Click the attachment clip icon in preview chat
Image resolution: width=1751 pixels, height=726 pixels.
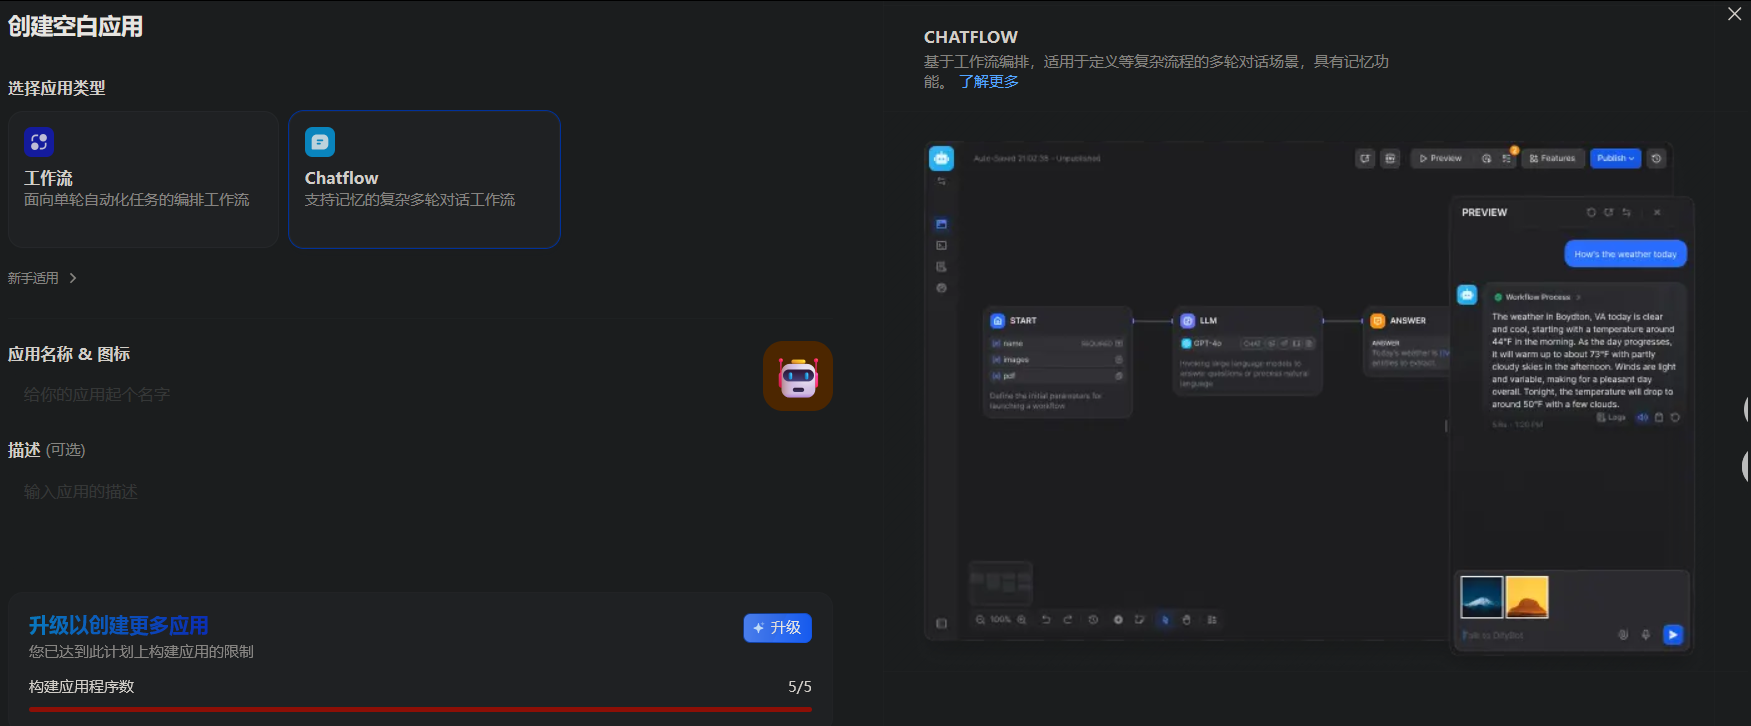(x=1623, y=635)
